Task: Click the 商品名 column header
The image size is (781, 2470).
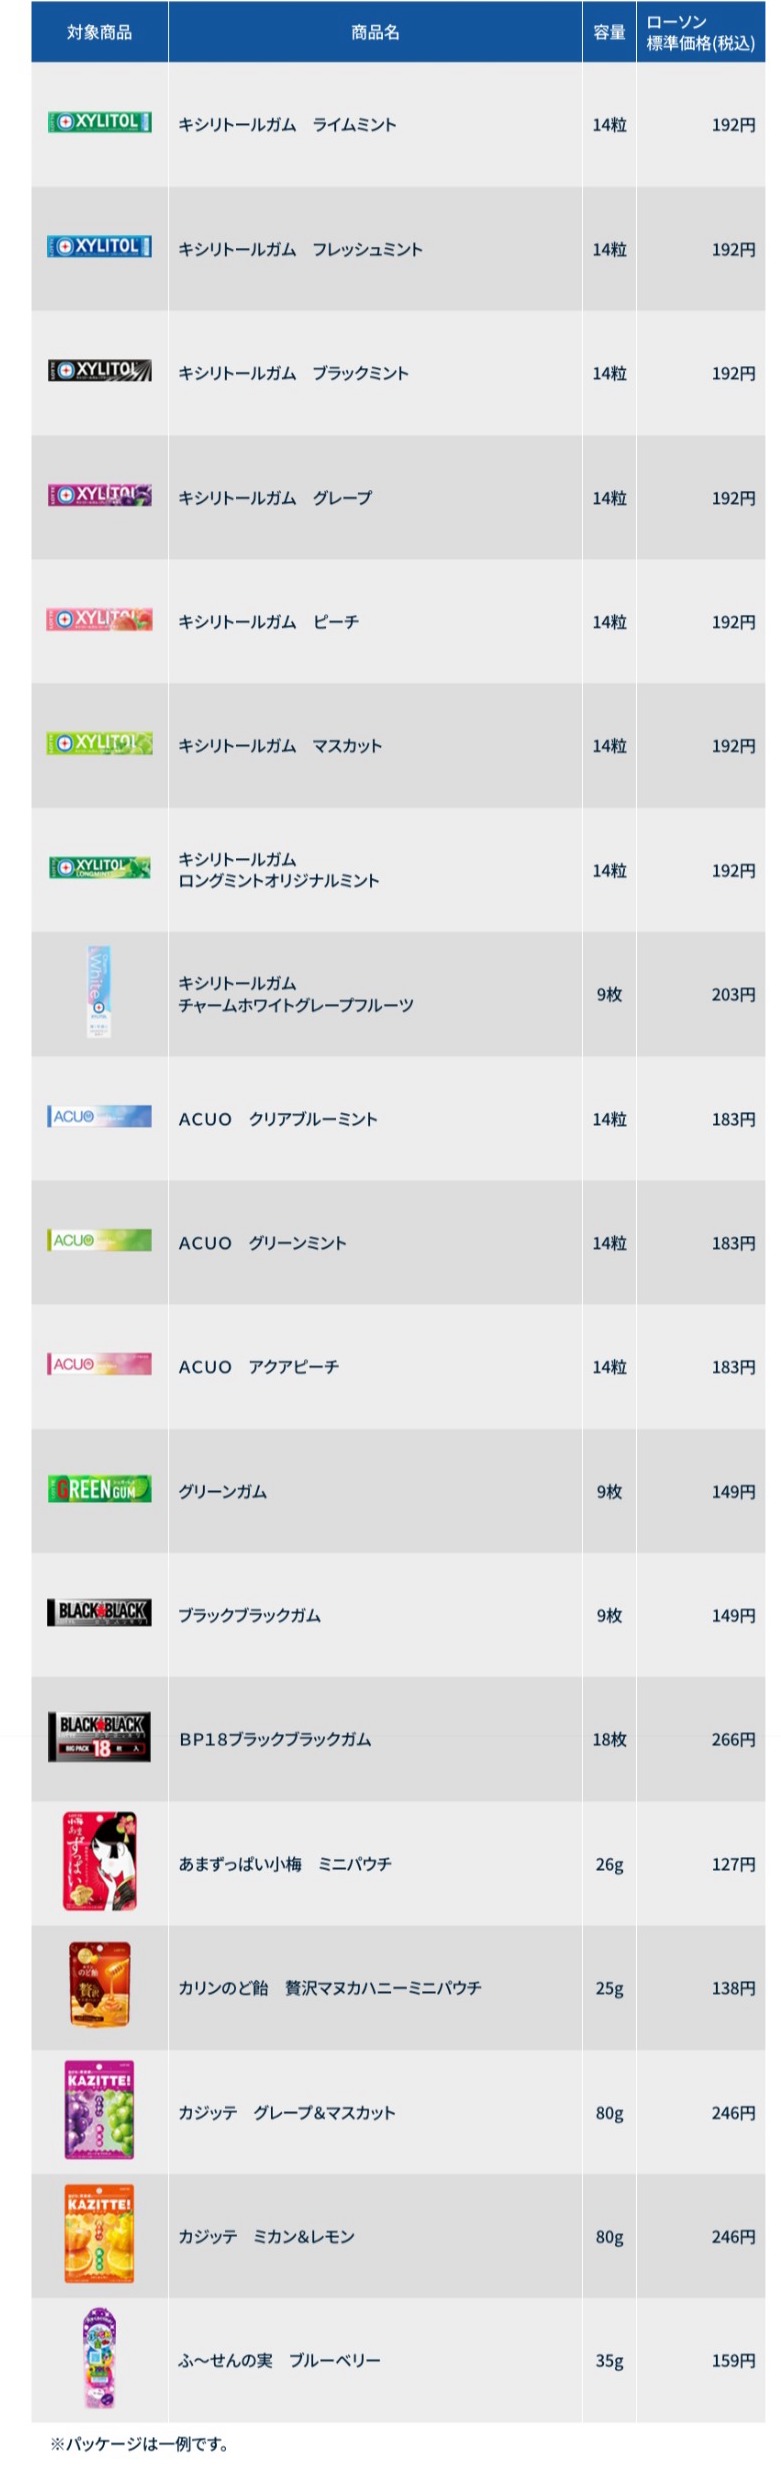Action: tap(375, 32)
